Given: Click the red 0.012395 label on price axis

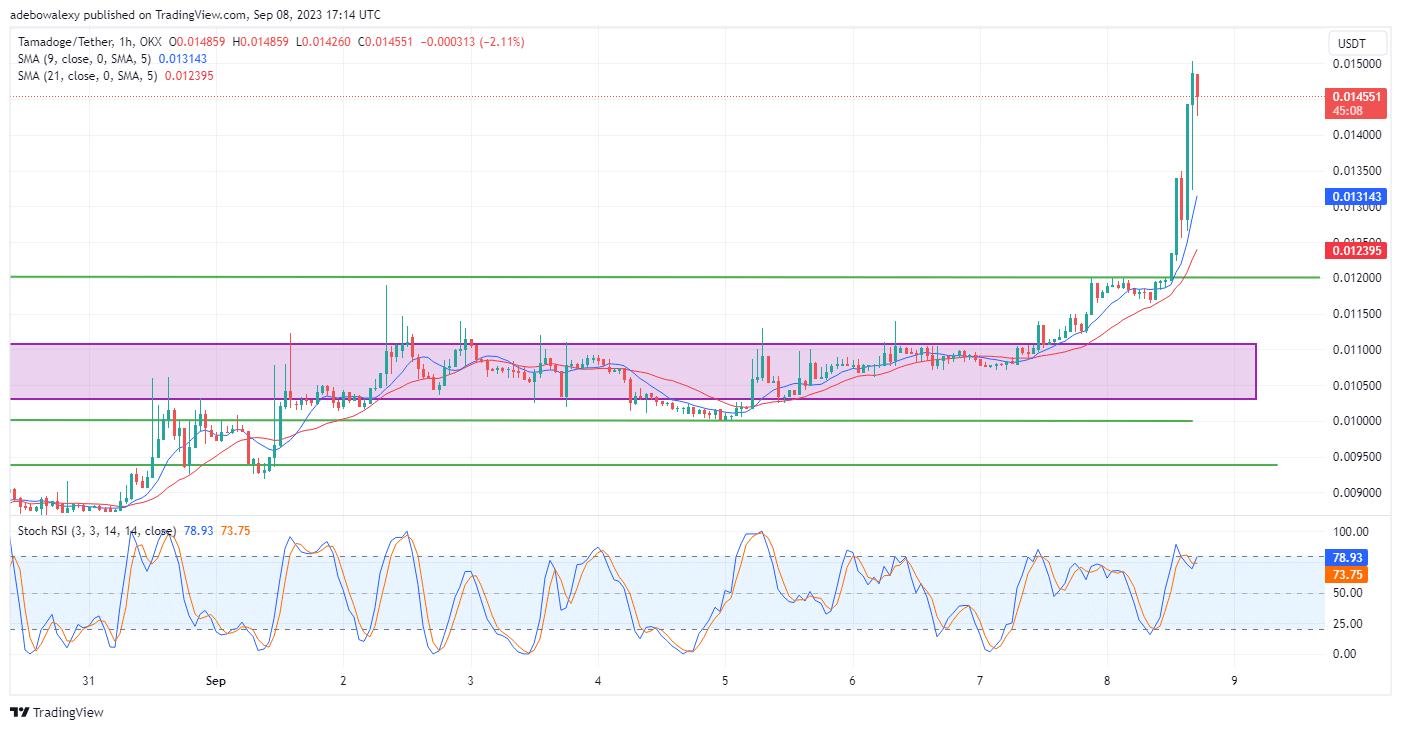Looking at the screenshot, I should 1355,250.
